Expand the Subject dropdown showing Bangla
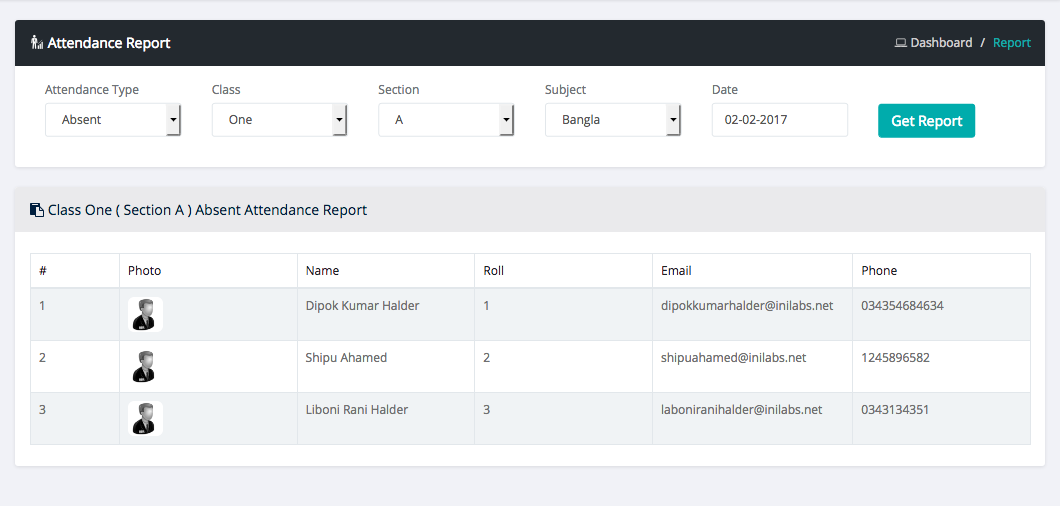Screen dimensions: 1060x506 click(613, 120)
